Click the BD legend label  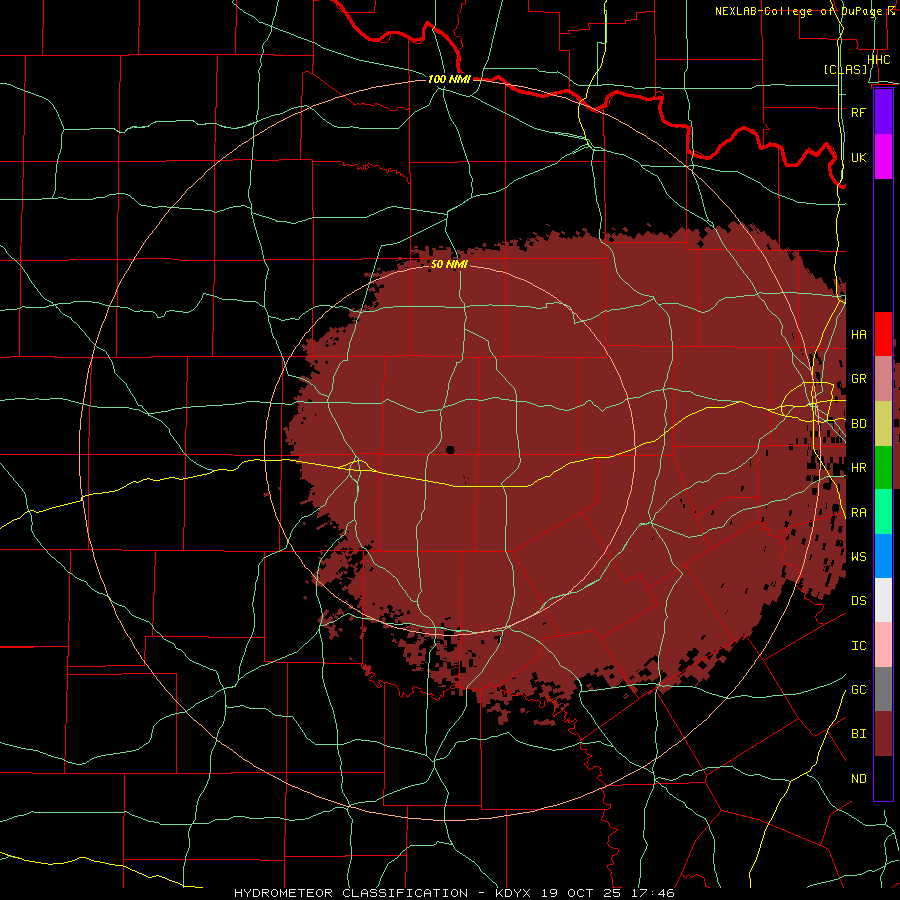point(859,424)
